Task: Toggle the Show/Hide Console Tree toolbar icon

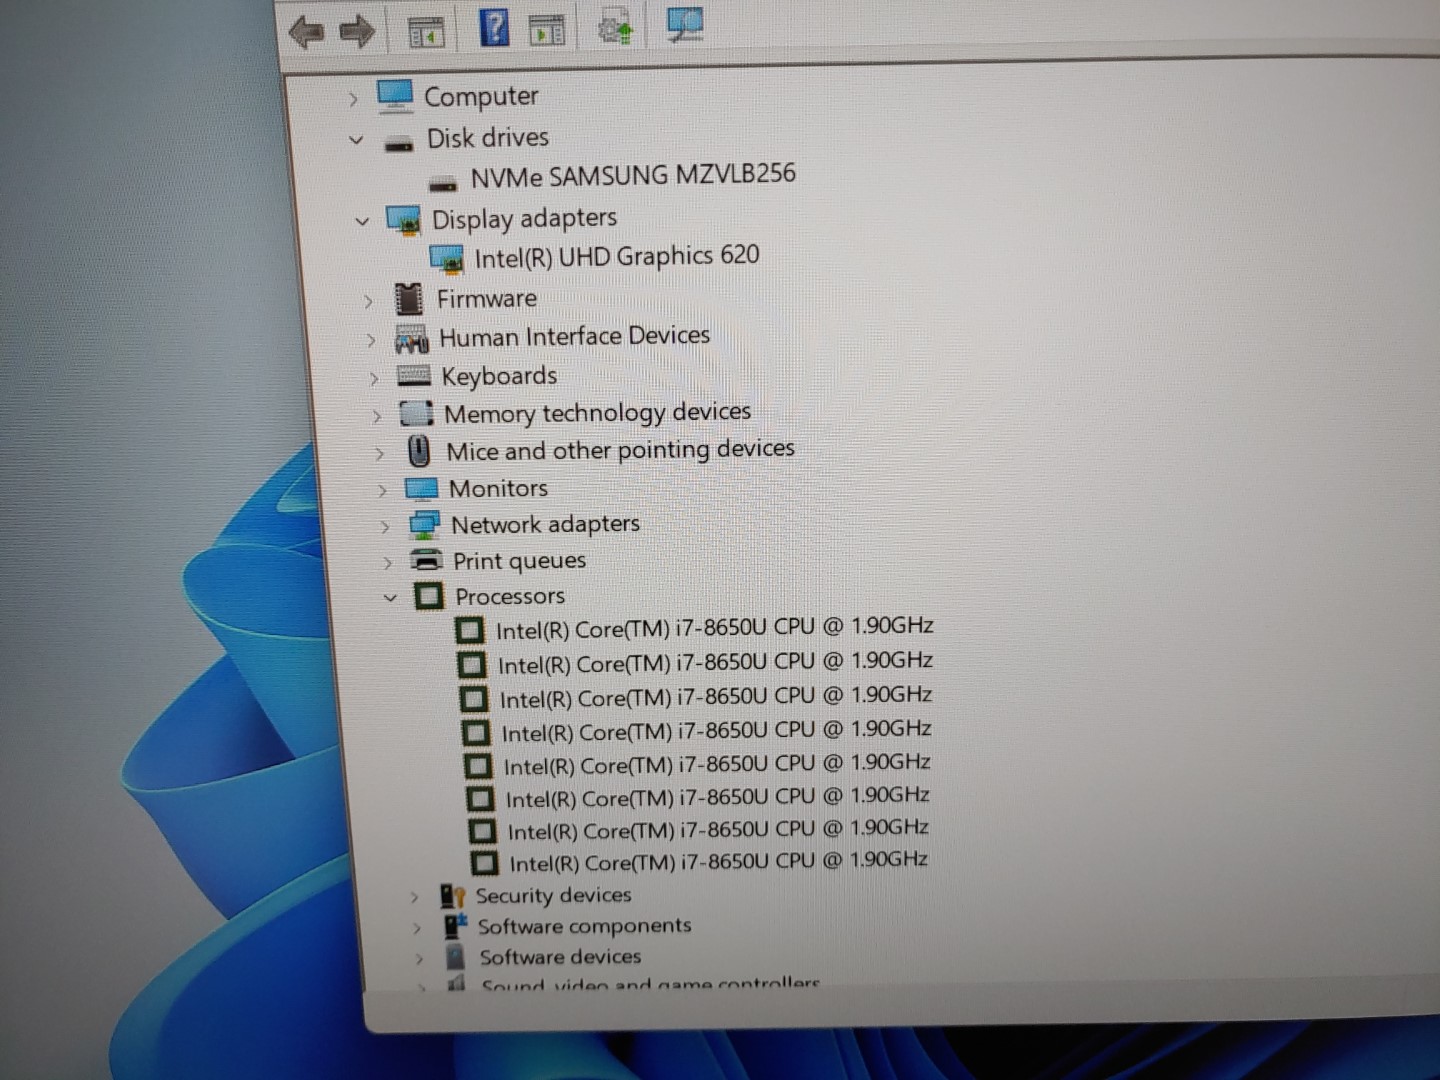Action: click(x=427, y=33)
